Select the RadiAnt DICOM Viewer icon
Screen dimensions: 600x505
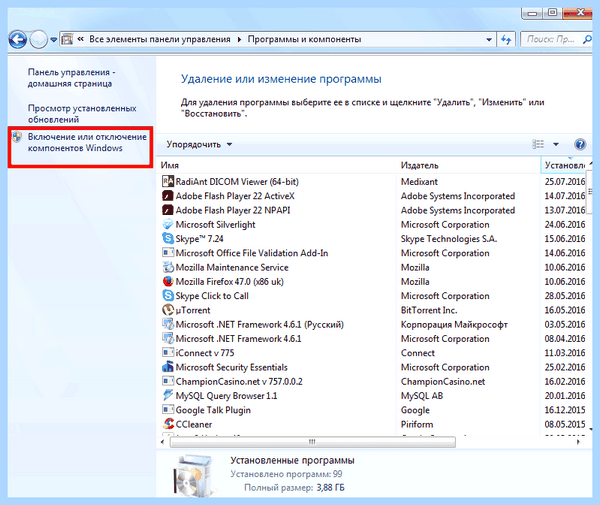pos(168,181)
